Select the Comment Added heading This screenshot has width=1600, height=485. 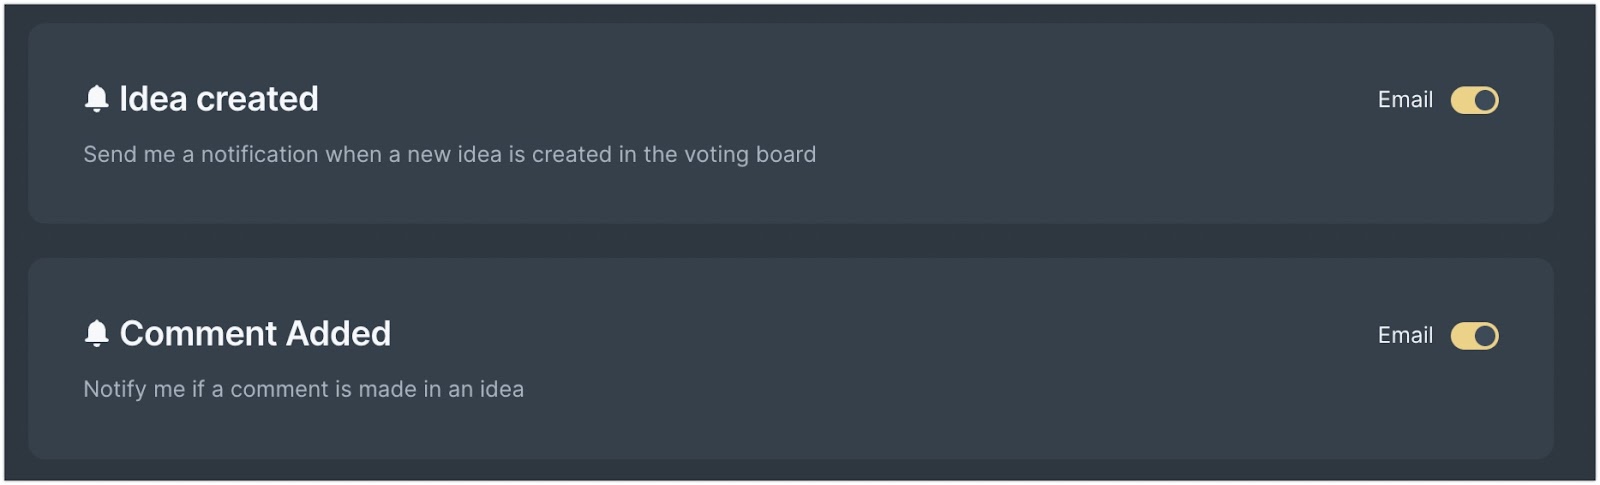pyautogui.click(x=255, y=334)
